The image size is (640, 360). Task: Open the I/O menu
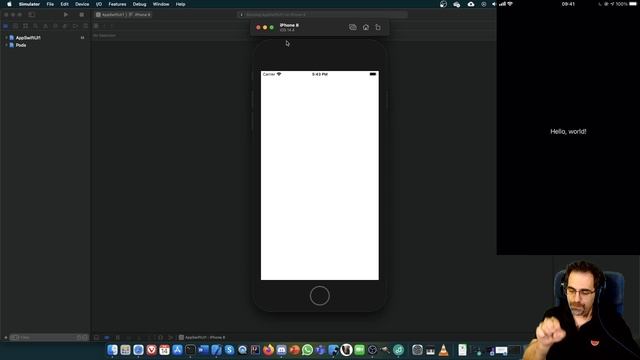99,4
